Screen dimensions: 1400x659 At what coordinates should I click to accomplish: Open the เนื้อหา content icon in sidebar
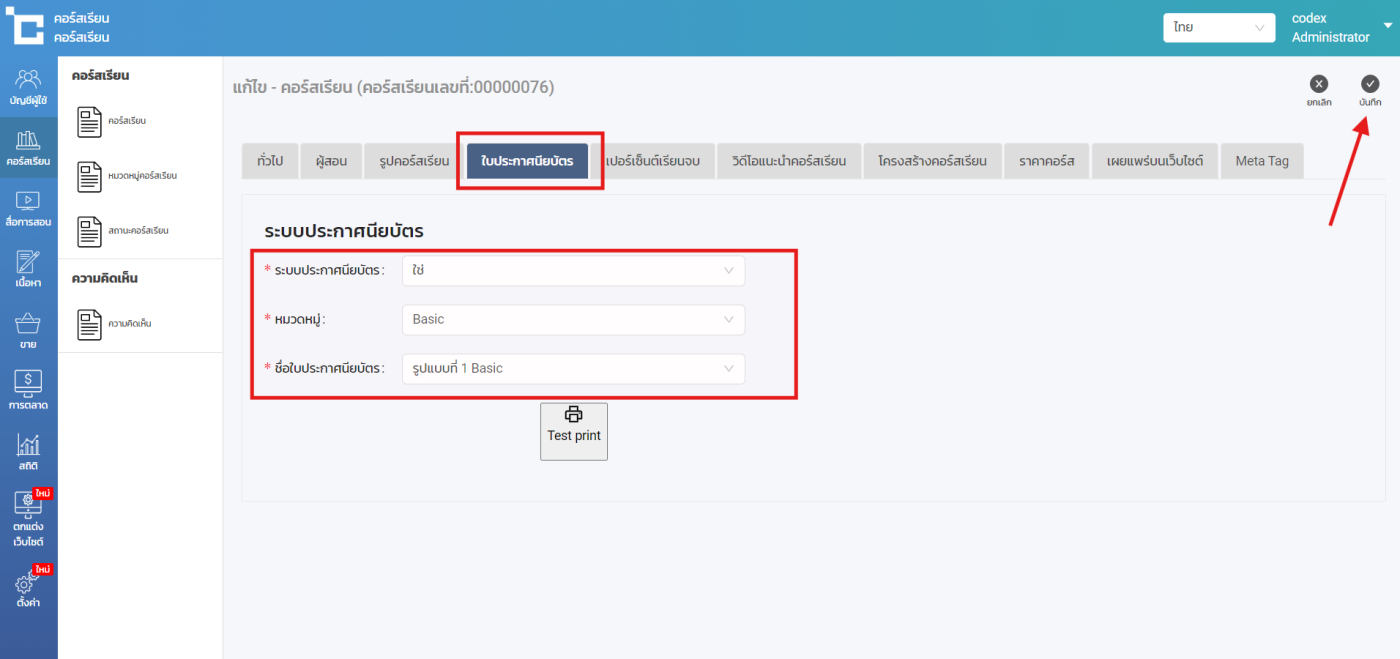(x=28, y=263)
